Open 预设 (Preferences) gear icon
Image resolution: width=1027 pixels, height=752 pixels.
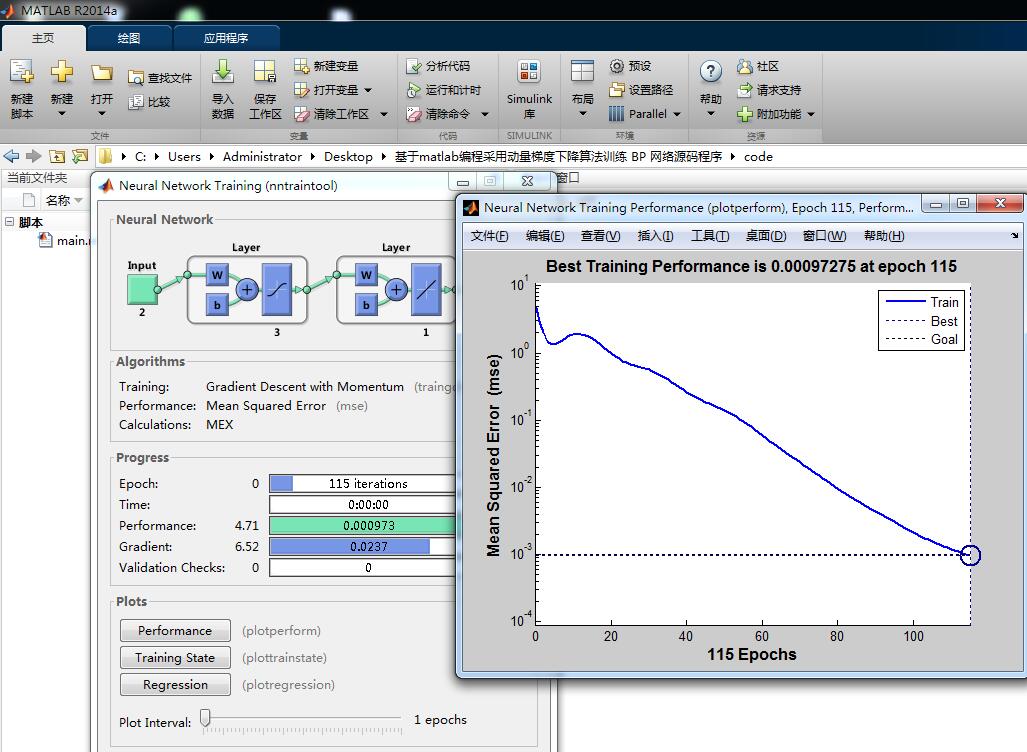point(616,66)
